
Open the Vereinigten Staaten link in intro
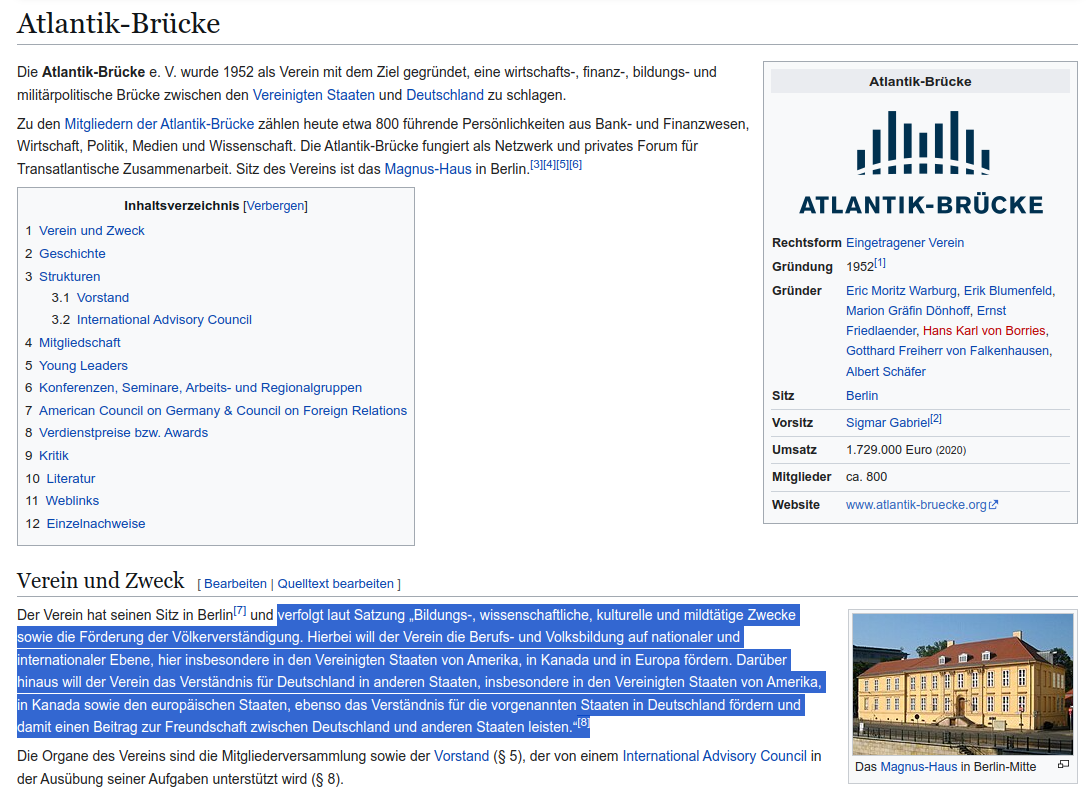click(x=314, y=95)
